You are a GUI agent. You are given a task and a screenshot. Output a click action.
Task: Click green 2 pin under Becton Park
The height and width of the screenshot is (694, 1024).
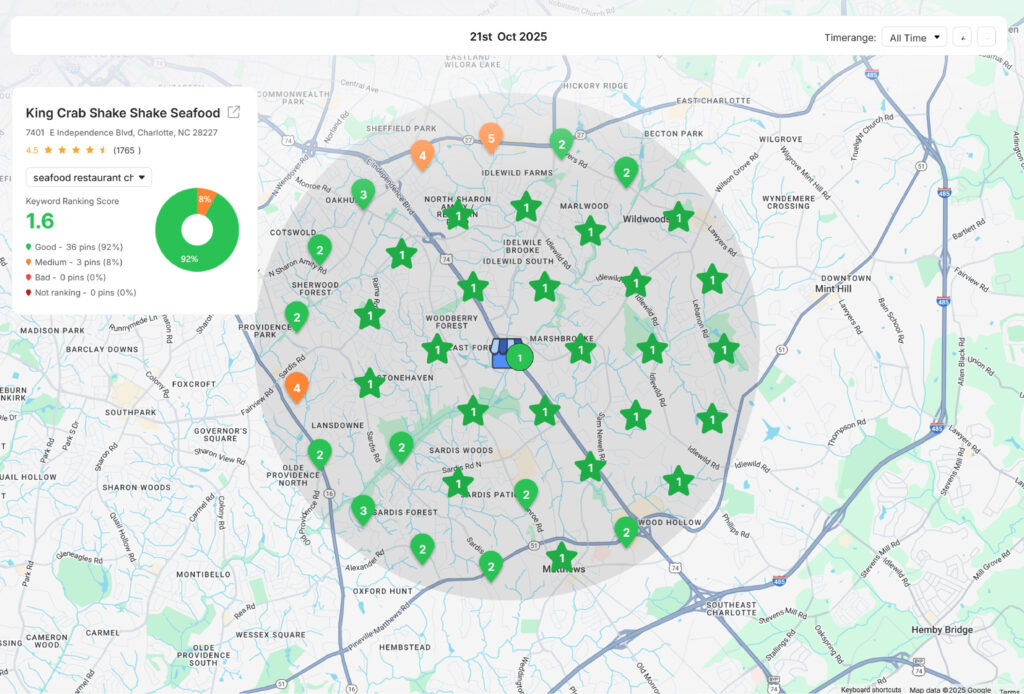(x=626, y=172)
